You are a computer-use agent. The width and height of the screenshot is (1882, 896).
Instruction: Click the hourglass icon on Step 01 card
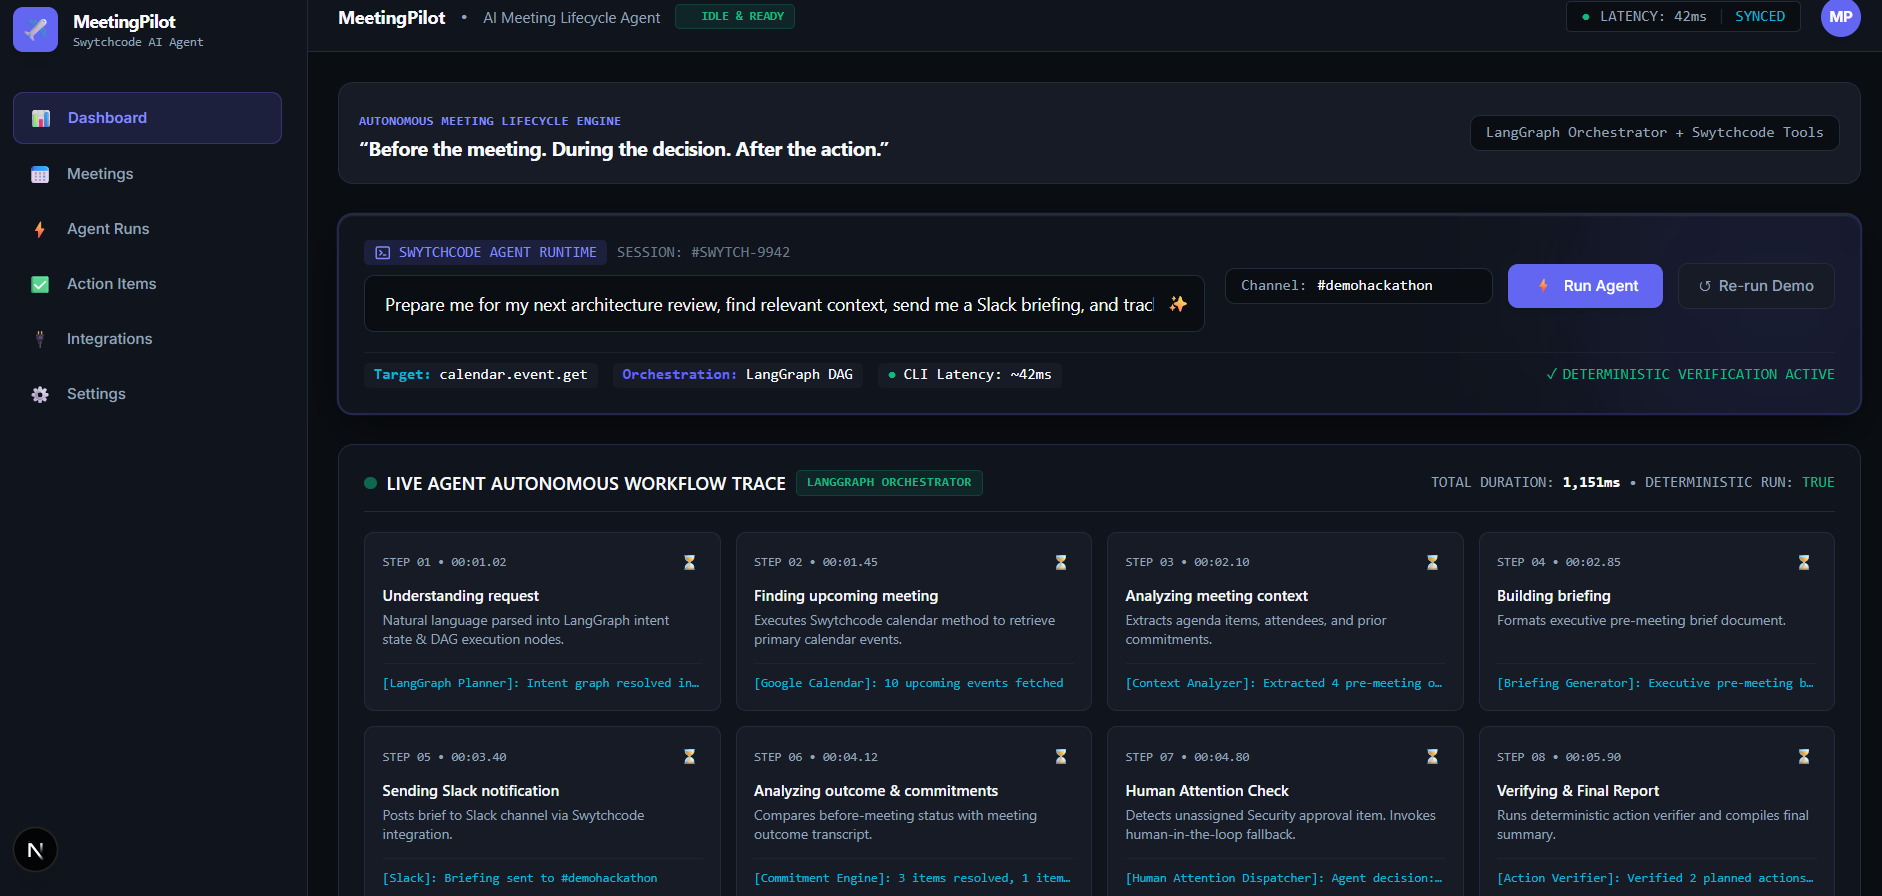pyautogui.click(x=689, y=562)
